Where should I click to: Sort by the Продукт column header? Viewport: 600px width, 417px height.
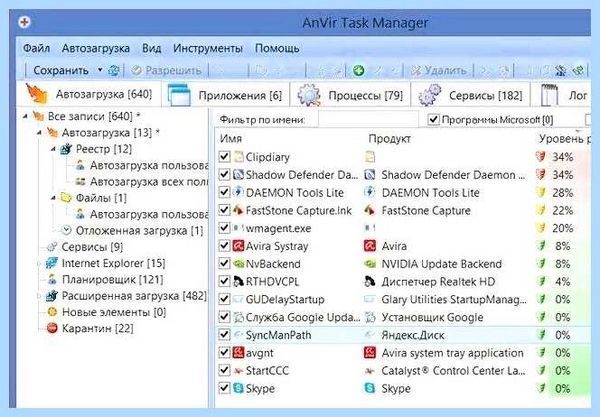(x=390, y=138)
